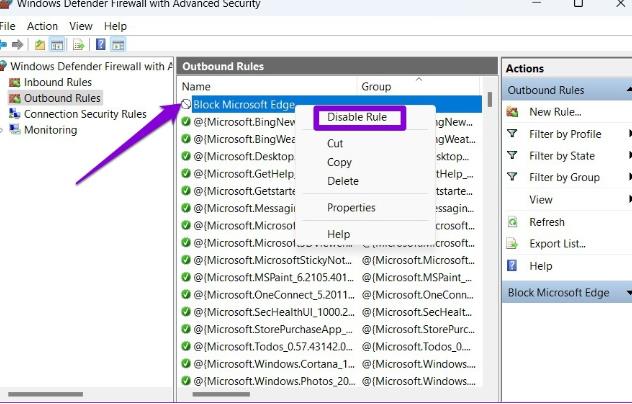Click the Monitoring tree icon
This screenshot has width=632, height=404.
(x=15, y=129)
